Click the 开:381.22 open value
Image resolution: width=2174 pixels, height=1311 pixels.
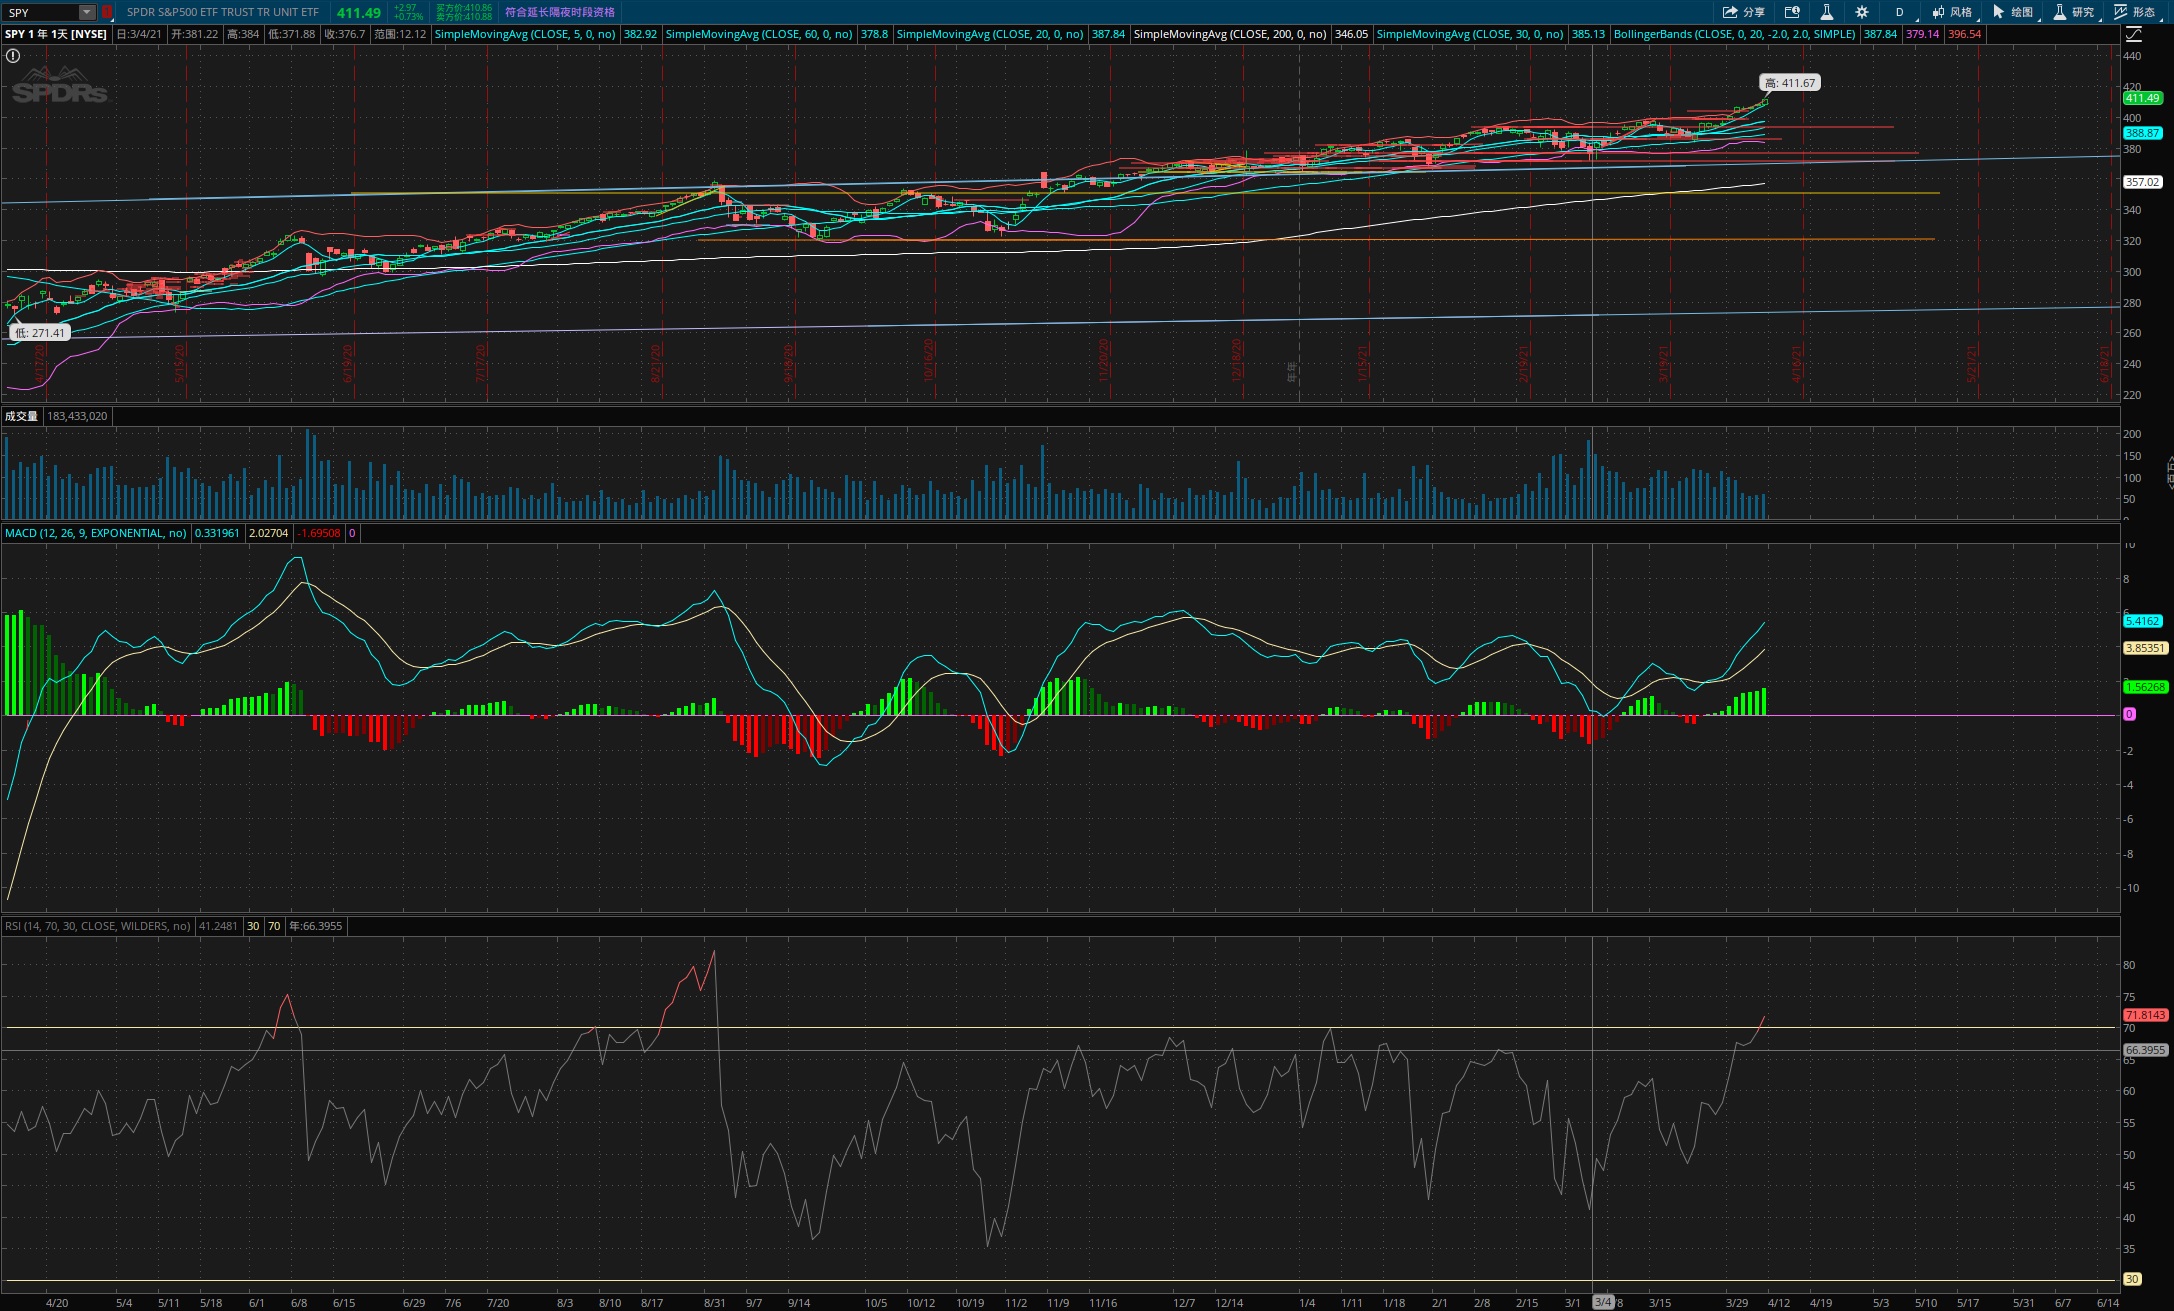click(x=195, y=34)
